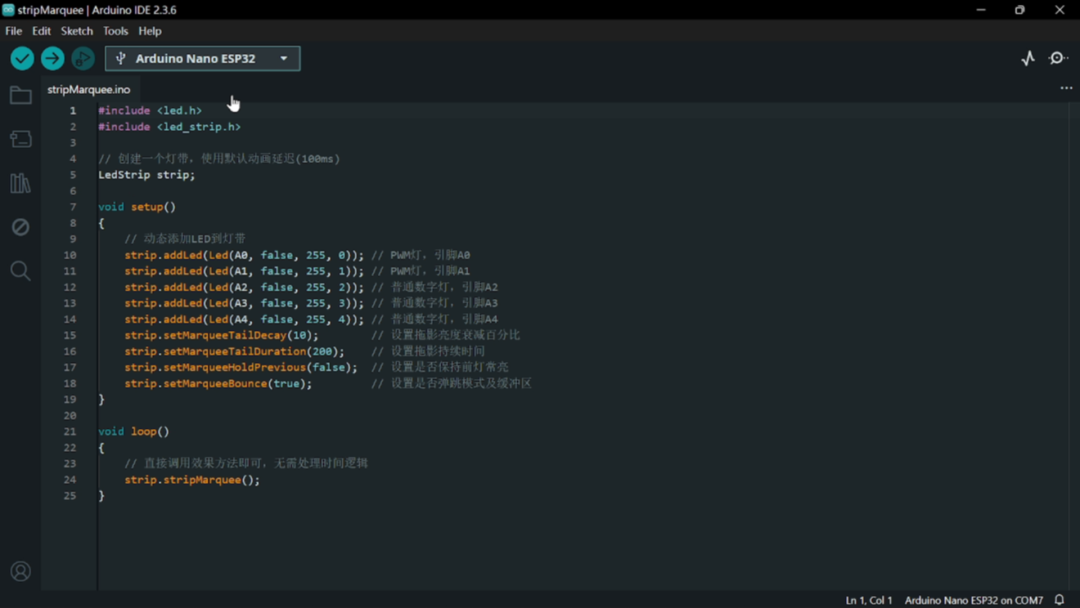
Task: Click the Ln 1, Col 1 cursor position indicator
Action: click(868, 600)
